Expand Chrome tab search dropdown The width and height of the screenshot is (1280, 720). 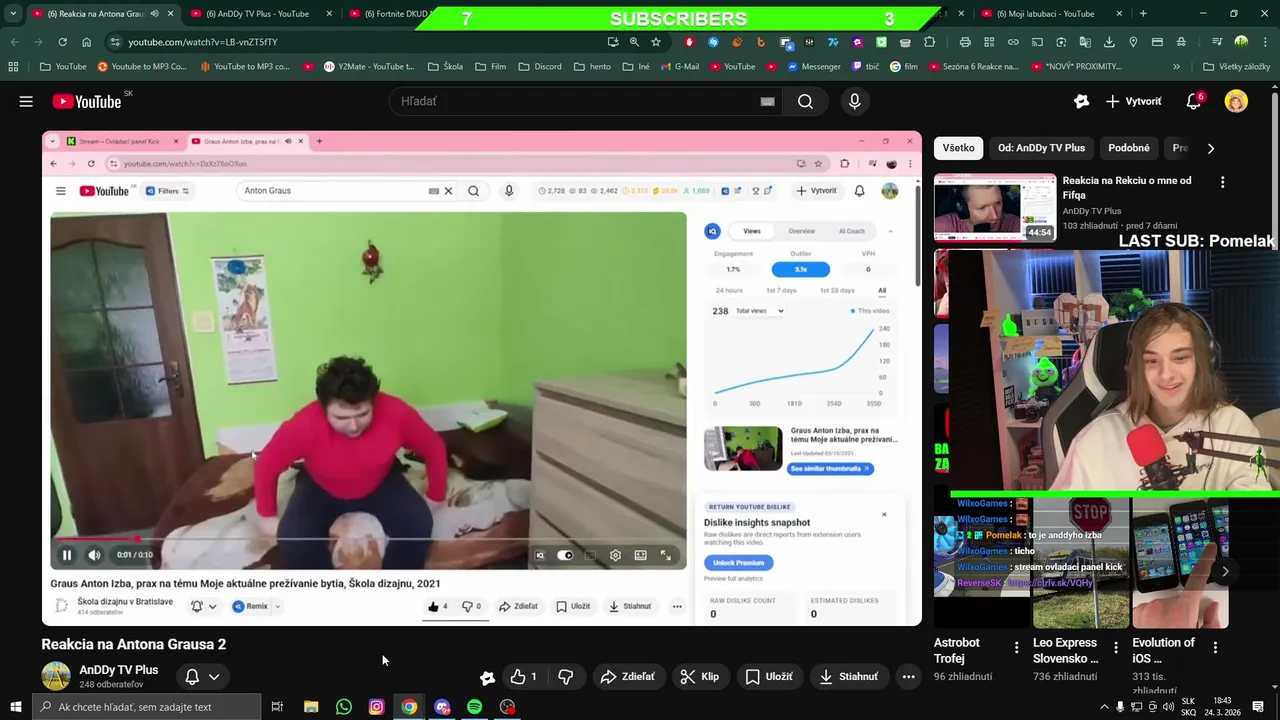point(13,14)
